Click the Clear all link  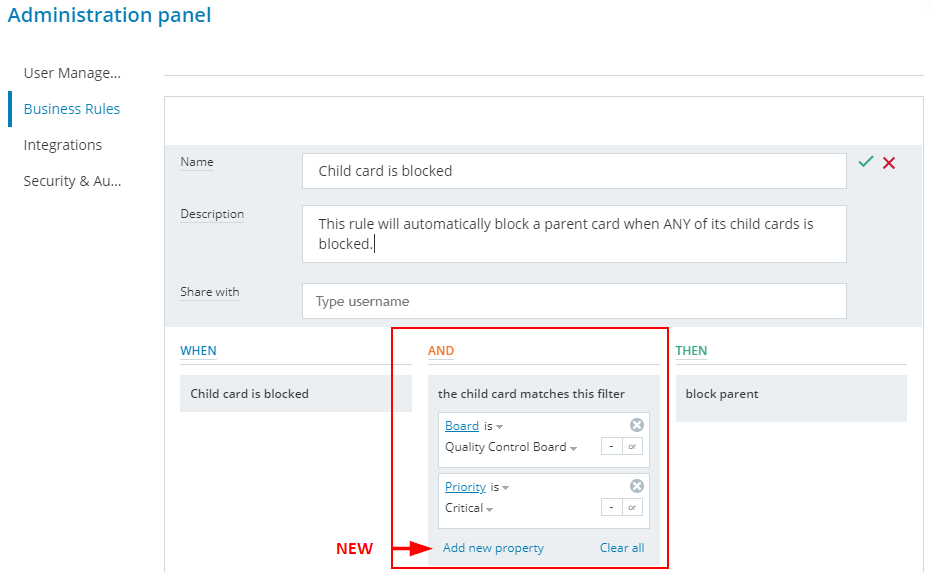click(x=622, y=548)
